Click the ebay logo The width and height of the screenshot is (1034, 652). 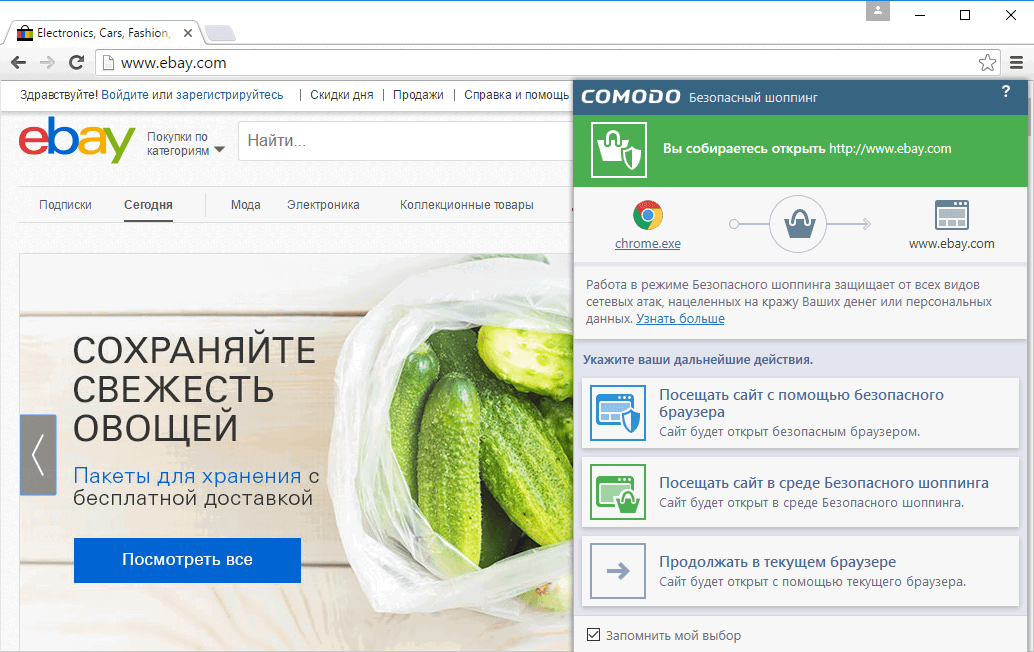77,139
